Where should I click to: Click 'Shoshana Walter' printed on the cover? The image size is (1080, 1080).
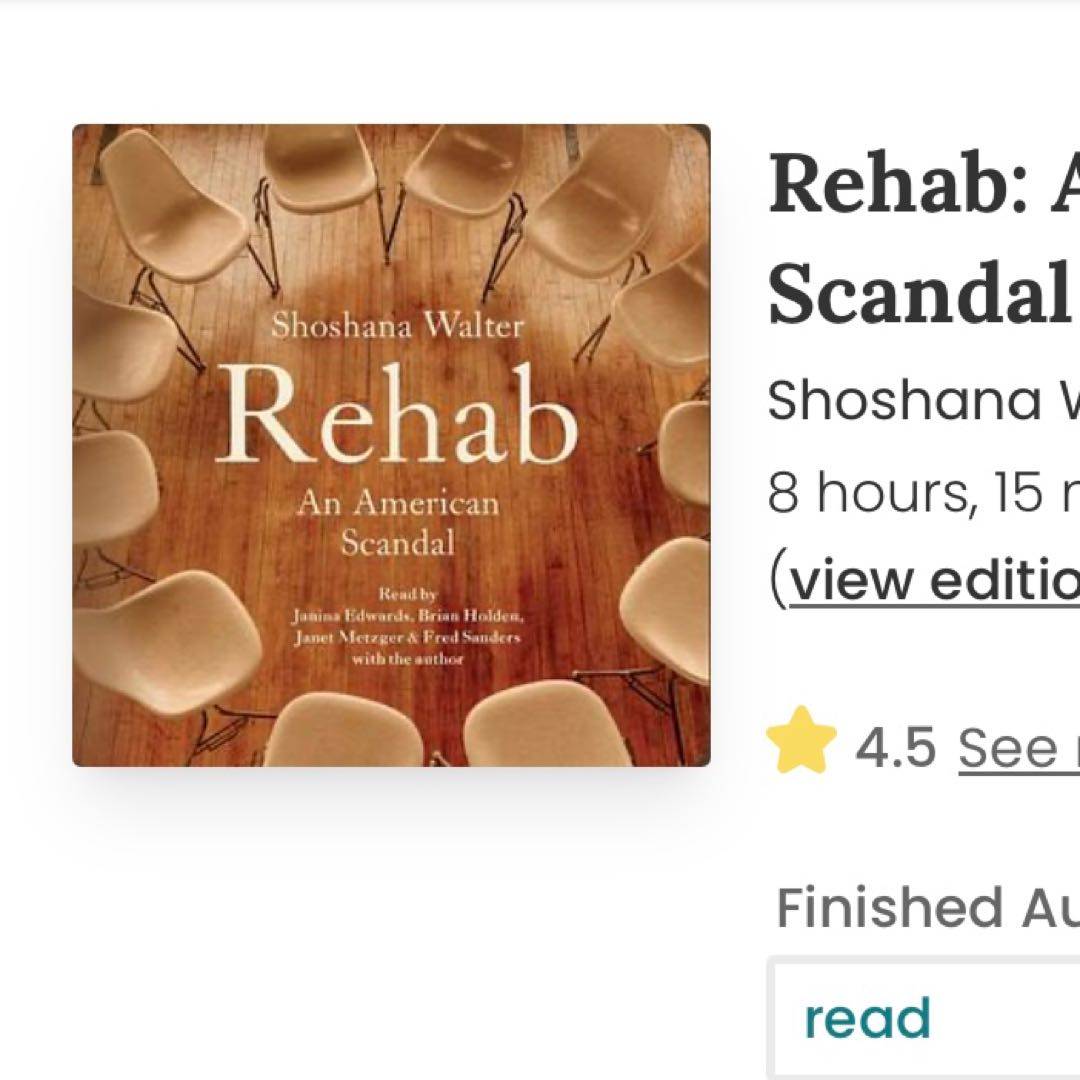(x=398, y=327)
